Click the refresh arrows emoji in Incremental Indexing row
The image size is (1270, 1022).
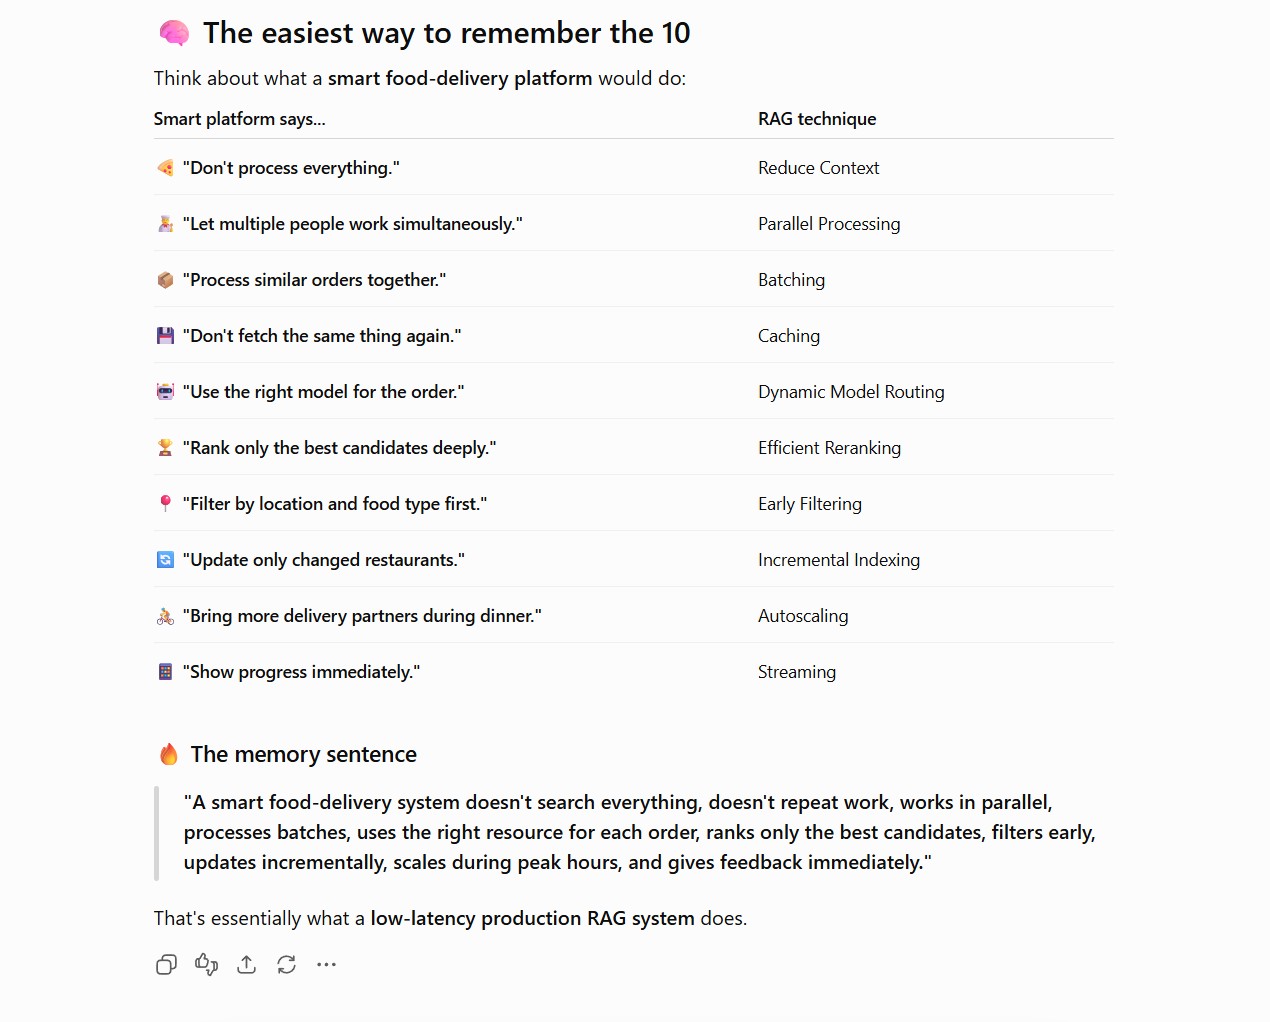(166, 560)
